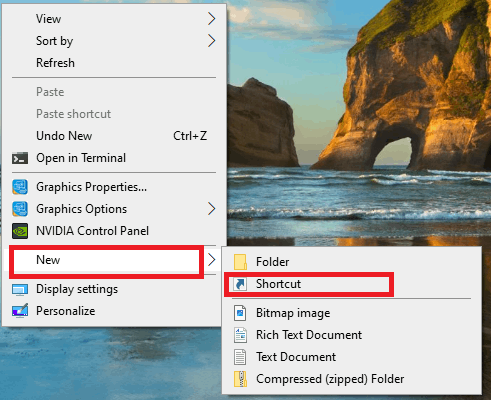Click the NVIDIA Control Panel icon
Image resolution: width=491 pixels, height=400 pixels.
(20, 231)
